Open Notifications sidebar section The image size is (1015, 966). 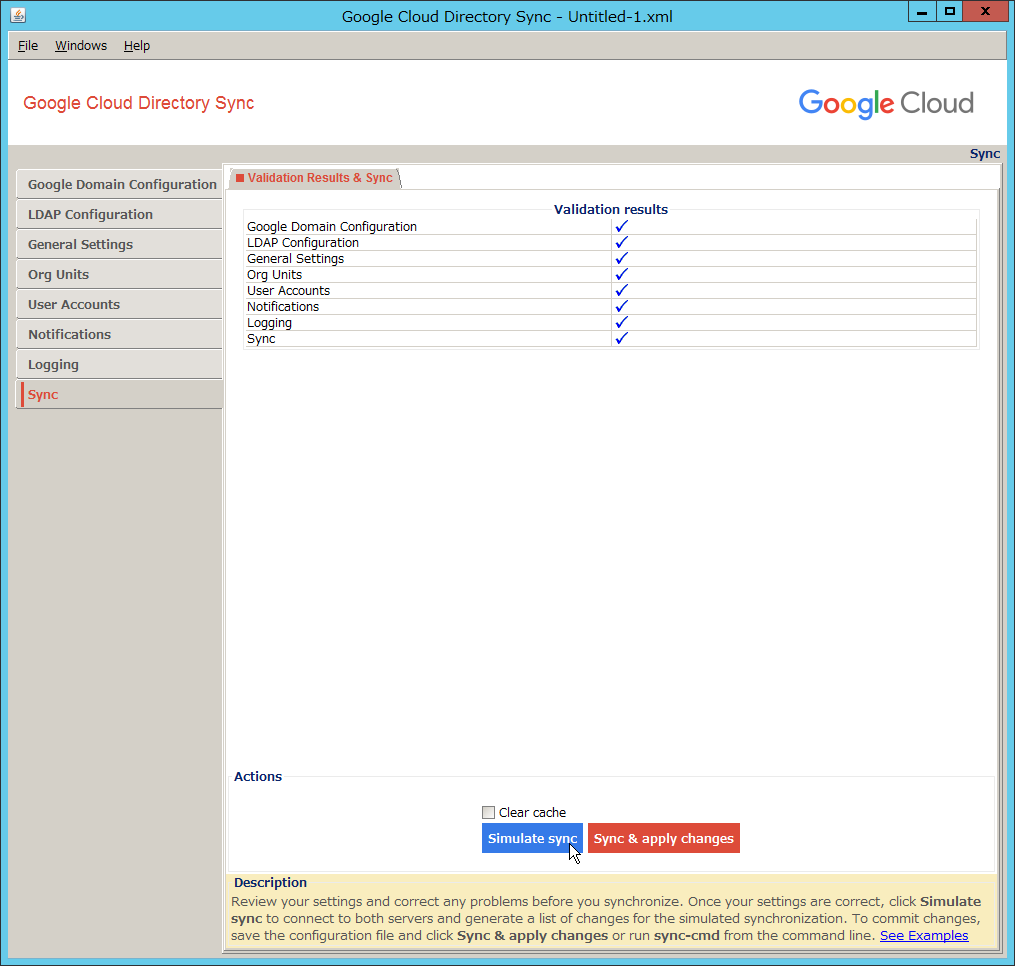click(x=120, y=335)
